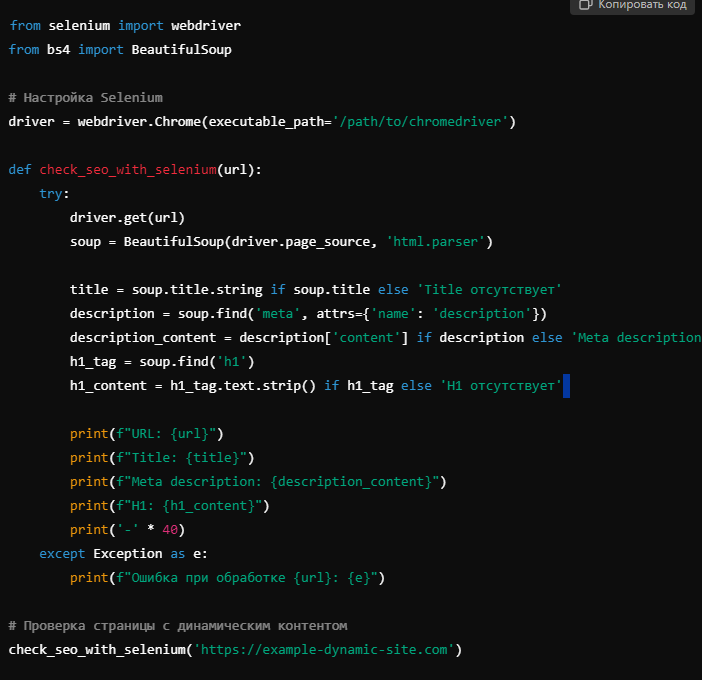Image resolution: width=702 pixels, height=680 pixels.
Task: Place cursor after 'H1 отсутствует' string
Action: [x=563, y=385]
